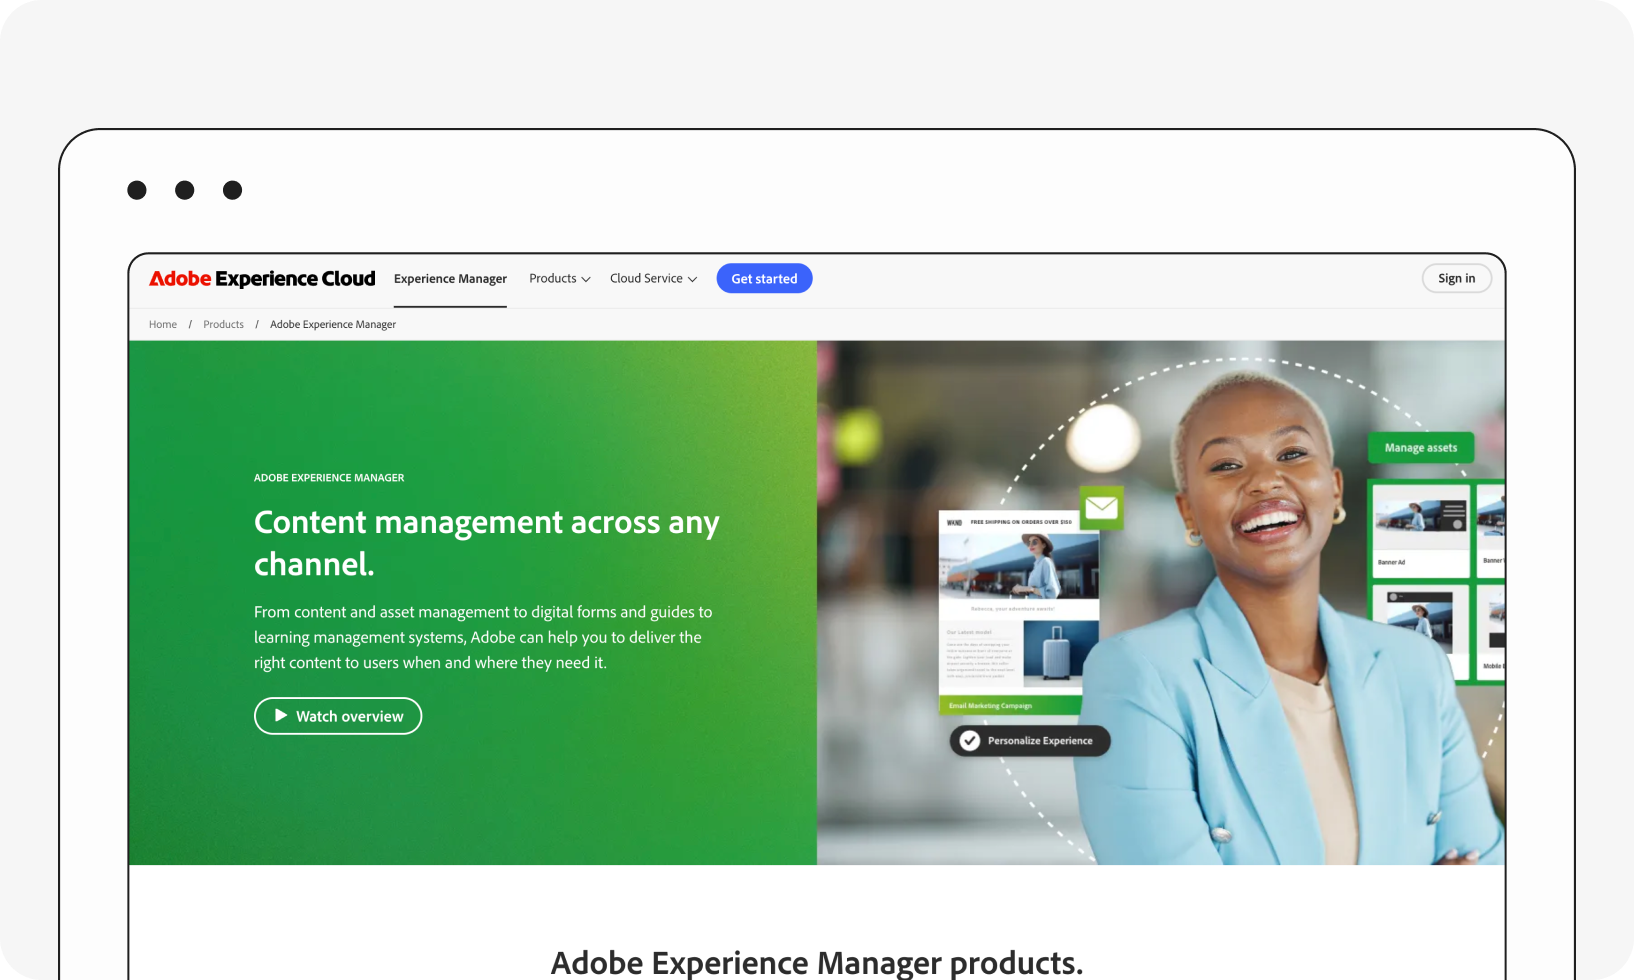
Task: Expand the Cloud Service dropdown menu
Action: 654,279
